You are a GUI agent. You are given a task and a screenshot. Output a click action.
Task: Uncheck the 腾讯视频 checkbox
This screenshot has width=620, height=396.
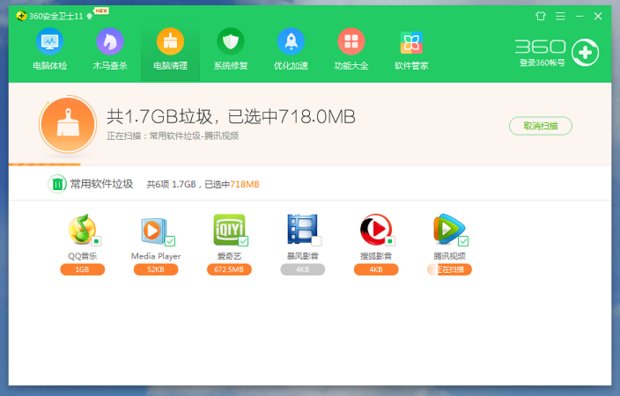pos(463,241)
